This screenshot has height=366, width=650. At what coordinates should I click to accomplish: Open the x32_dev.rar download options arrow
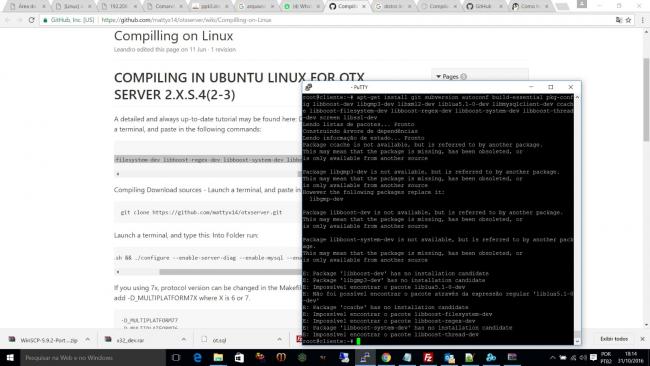tap(183, 339)
